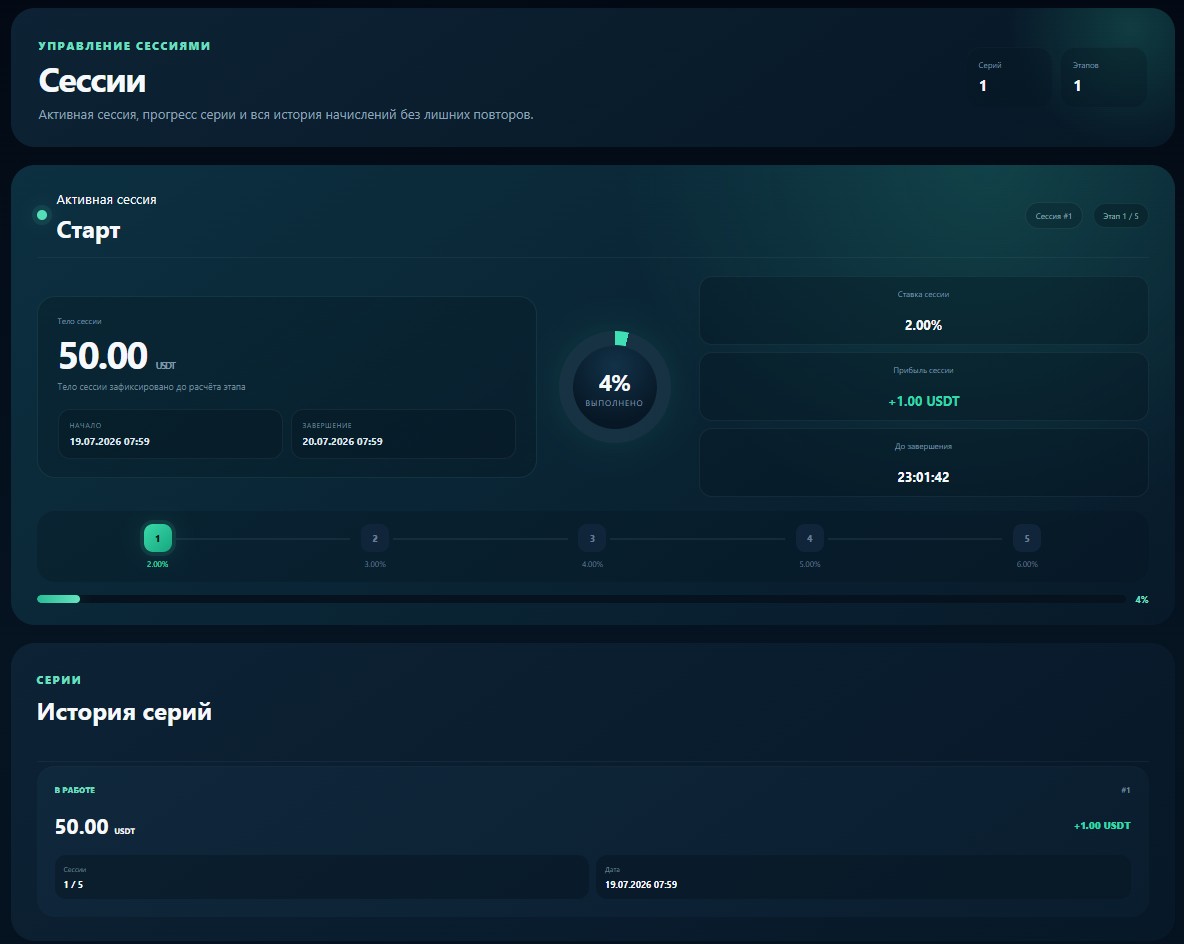Open the Этапов counter card

[x=1104, y=77]
